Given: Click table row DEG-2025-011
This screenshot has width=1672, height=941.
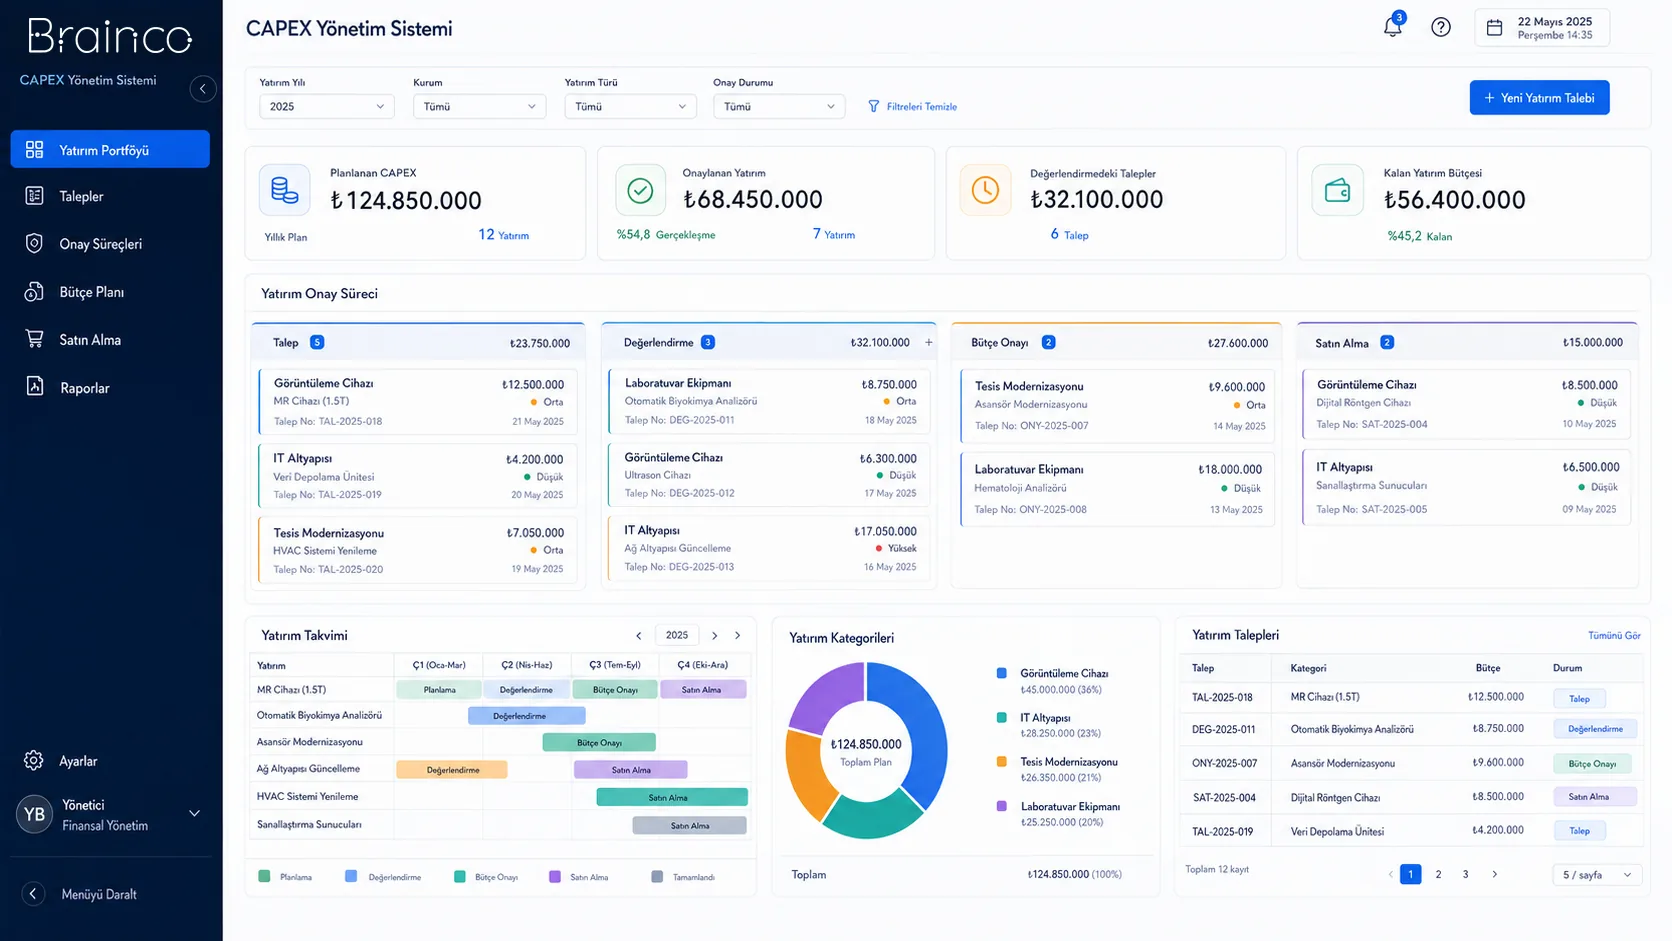Looking at the screenshot, I should pyautogui.click(x=1413, y=729).
